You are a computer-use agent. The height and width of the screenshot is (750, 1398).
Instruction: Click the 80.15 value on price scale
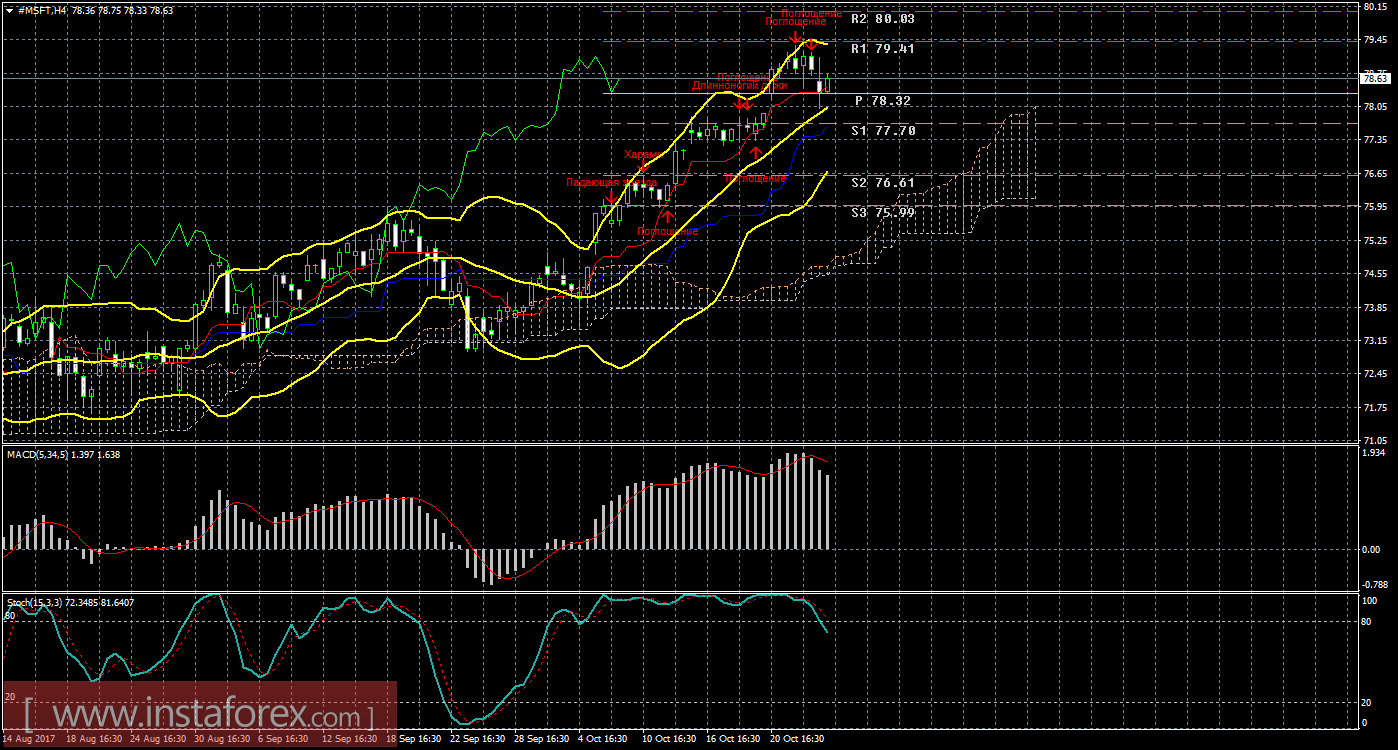1375,6
